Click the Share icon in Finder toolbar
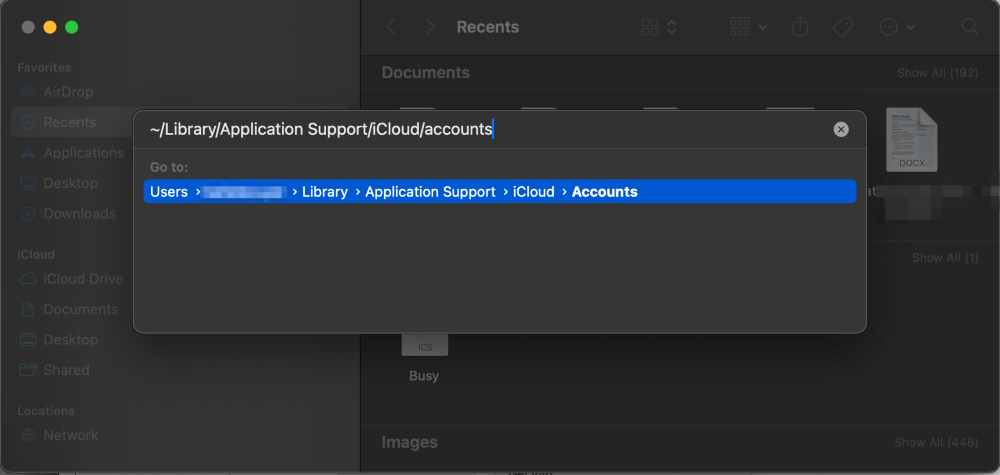The height and width of the screenshot is (475, 1000). pos(800,27)
